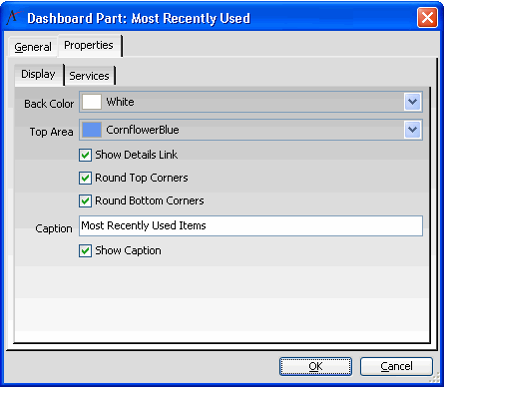Click in the Caption text field
Viewport: 527px width, 394px height.
(251, 226)
